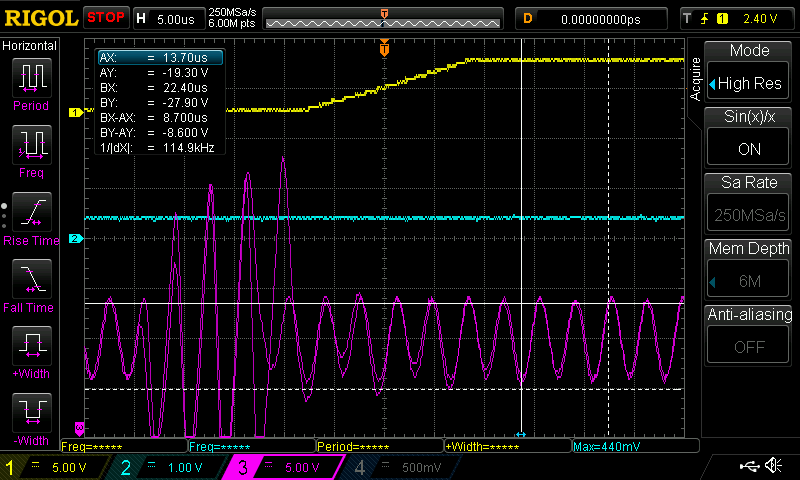The image size is (800, 480).
Task: Toggle channel 4 500mV display
Action: point(405,467)
